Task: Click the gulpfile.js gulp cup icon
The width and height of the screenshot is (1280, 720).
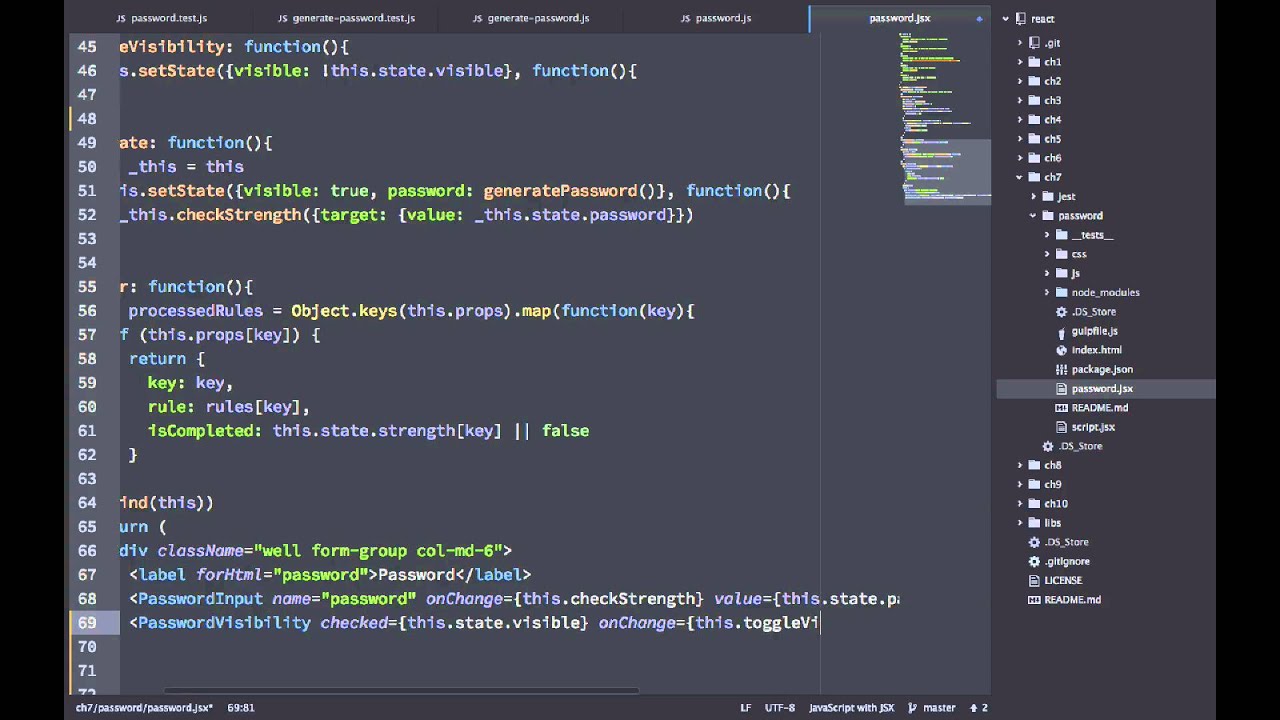Action: pyautogui.click(x=1062, y=331)
